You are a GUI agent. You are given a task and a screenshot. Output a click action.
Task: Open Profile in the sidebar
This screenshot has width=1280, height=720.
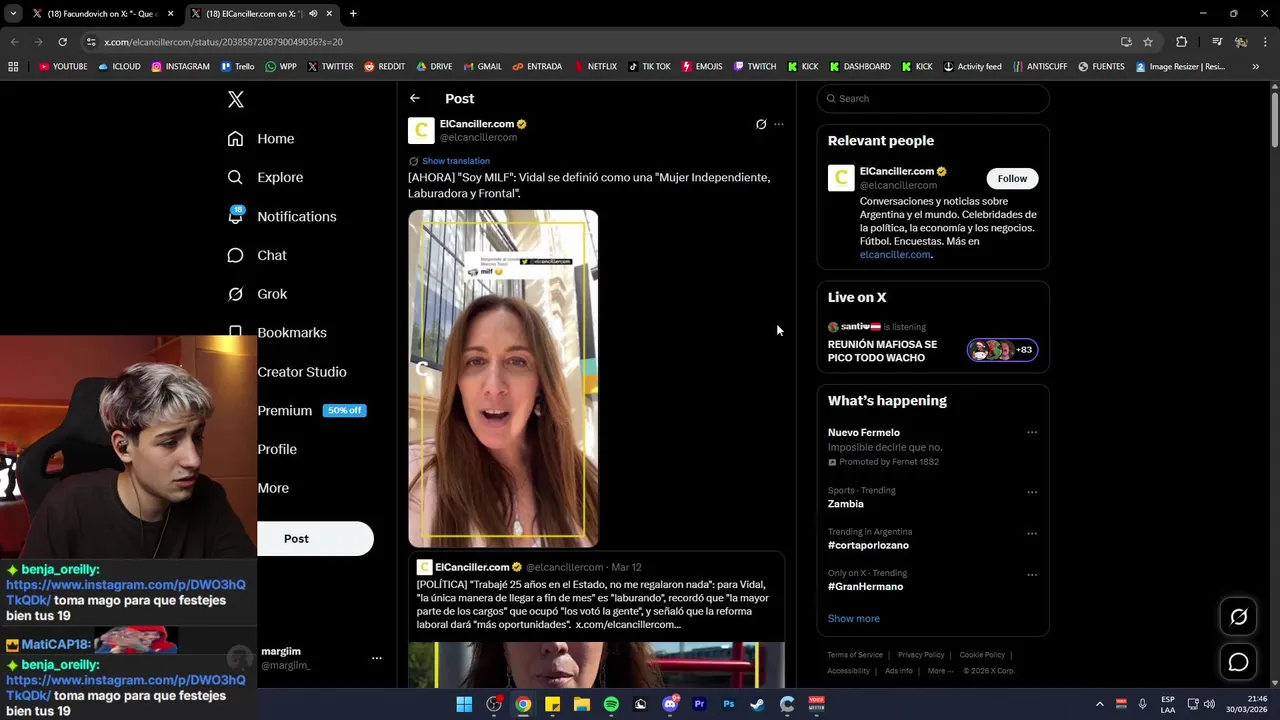(277, 449)
